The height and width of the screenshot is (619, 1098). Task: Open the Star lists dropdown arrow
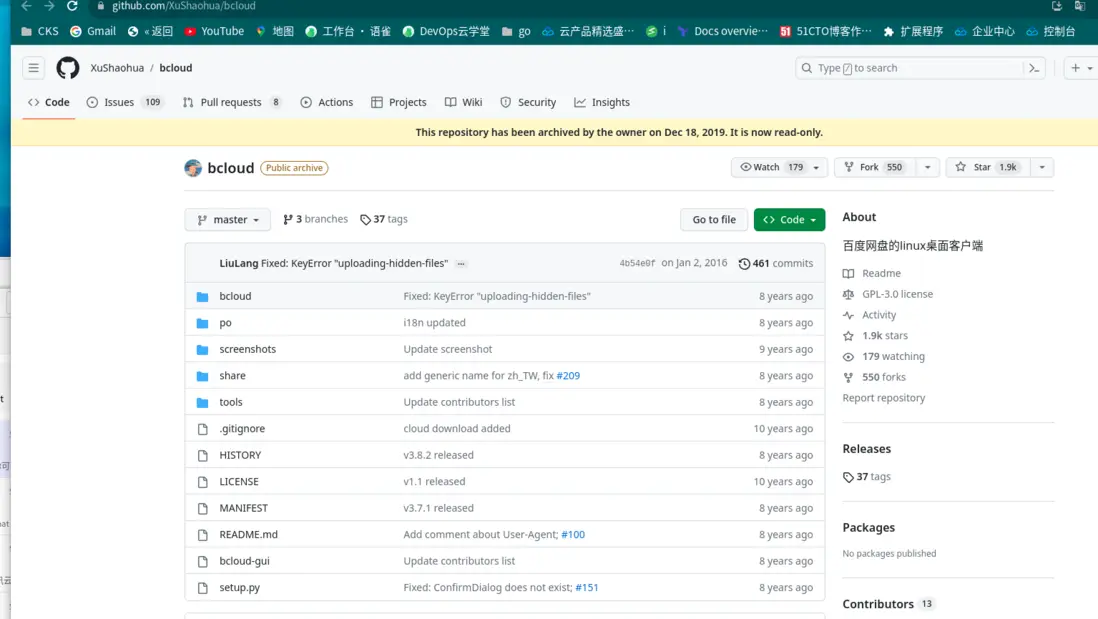point(1042,167)
